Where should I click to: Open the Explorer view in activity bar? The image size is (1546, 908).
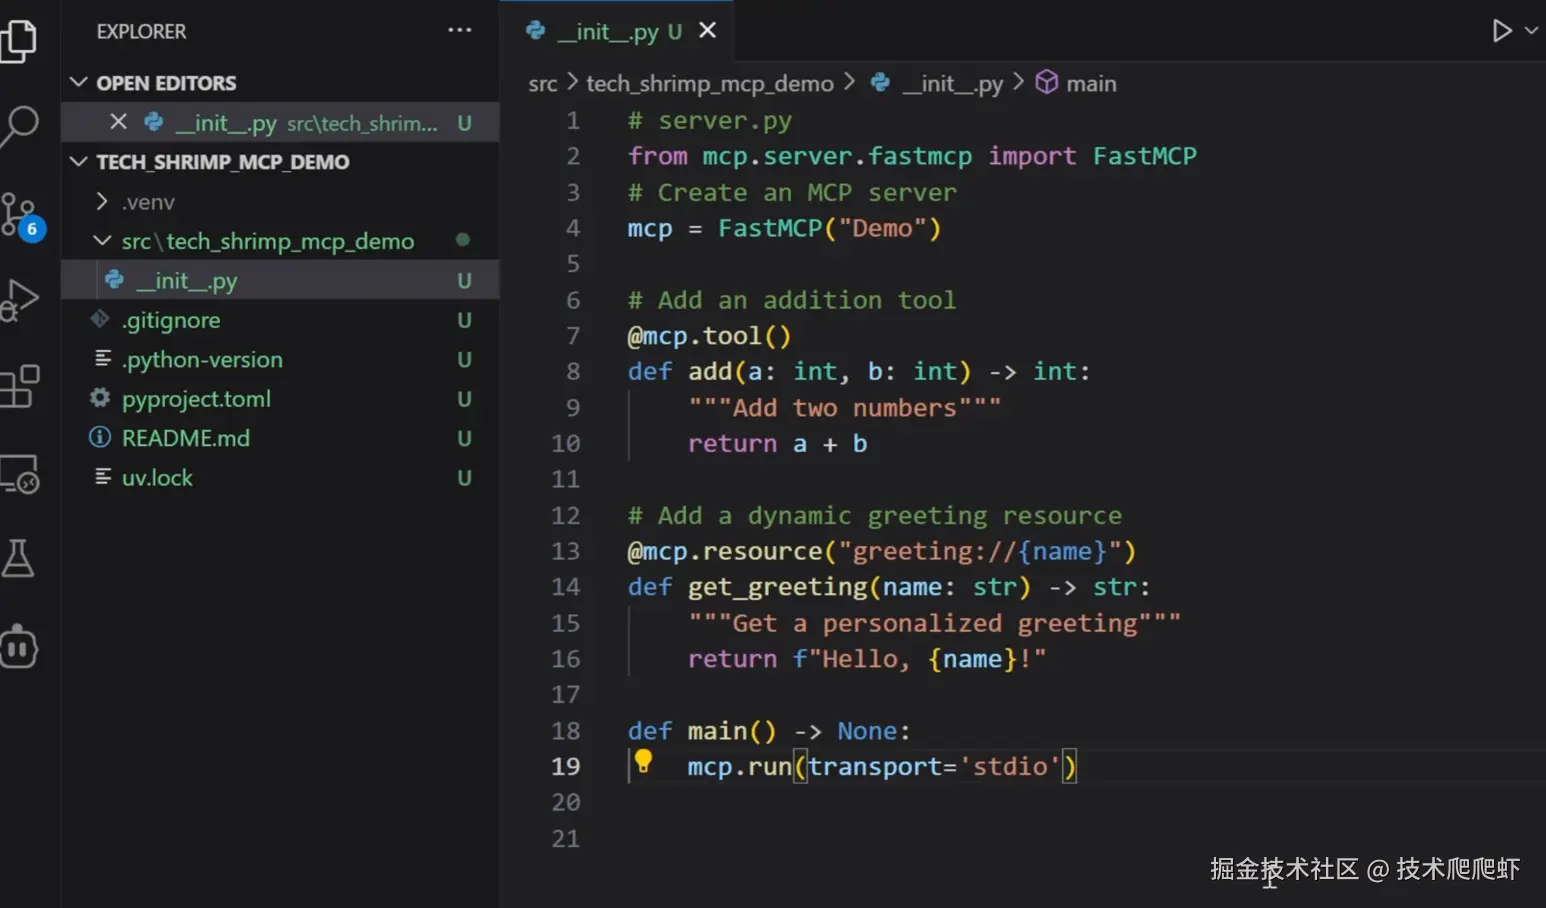coord(18,42)
